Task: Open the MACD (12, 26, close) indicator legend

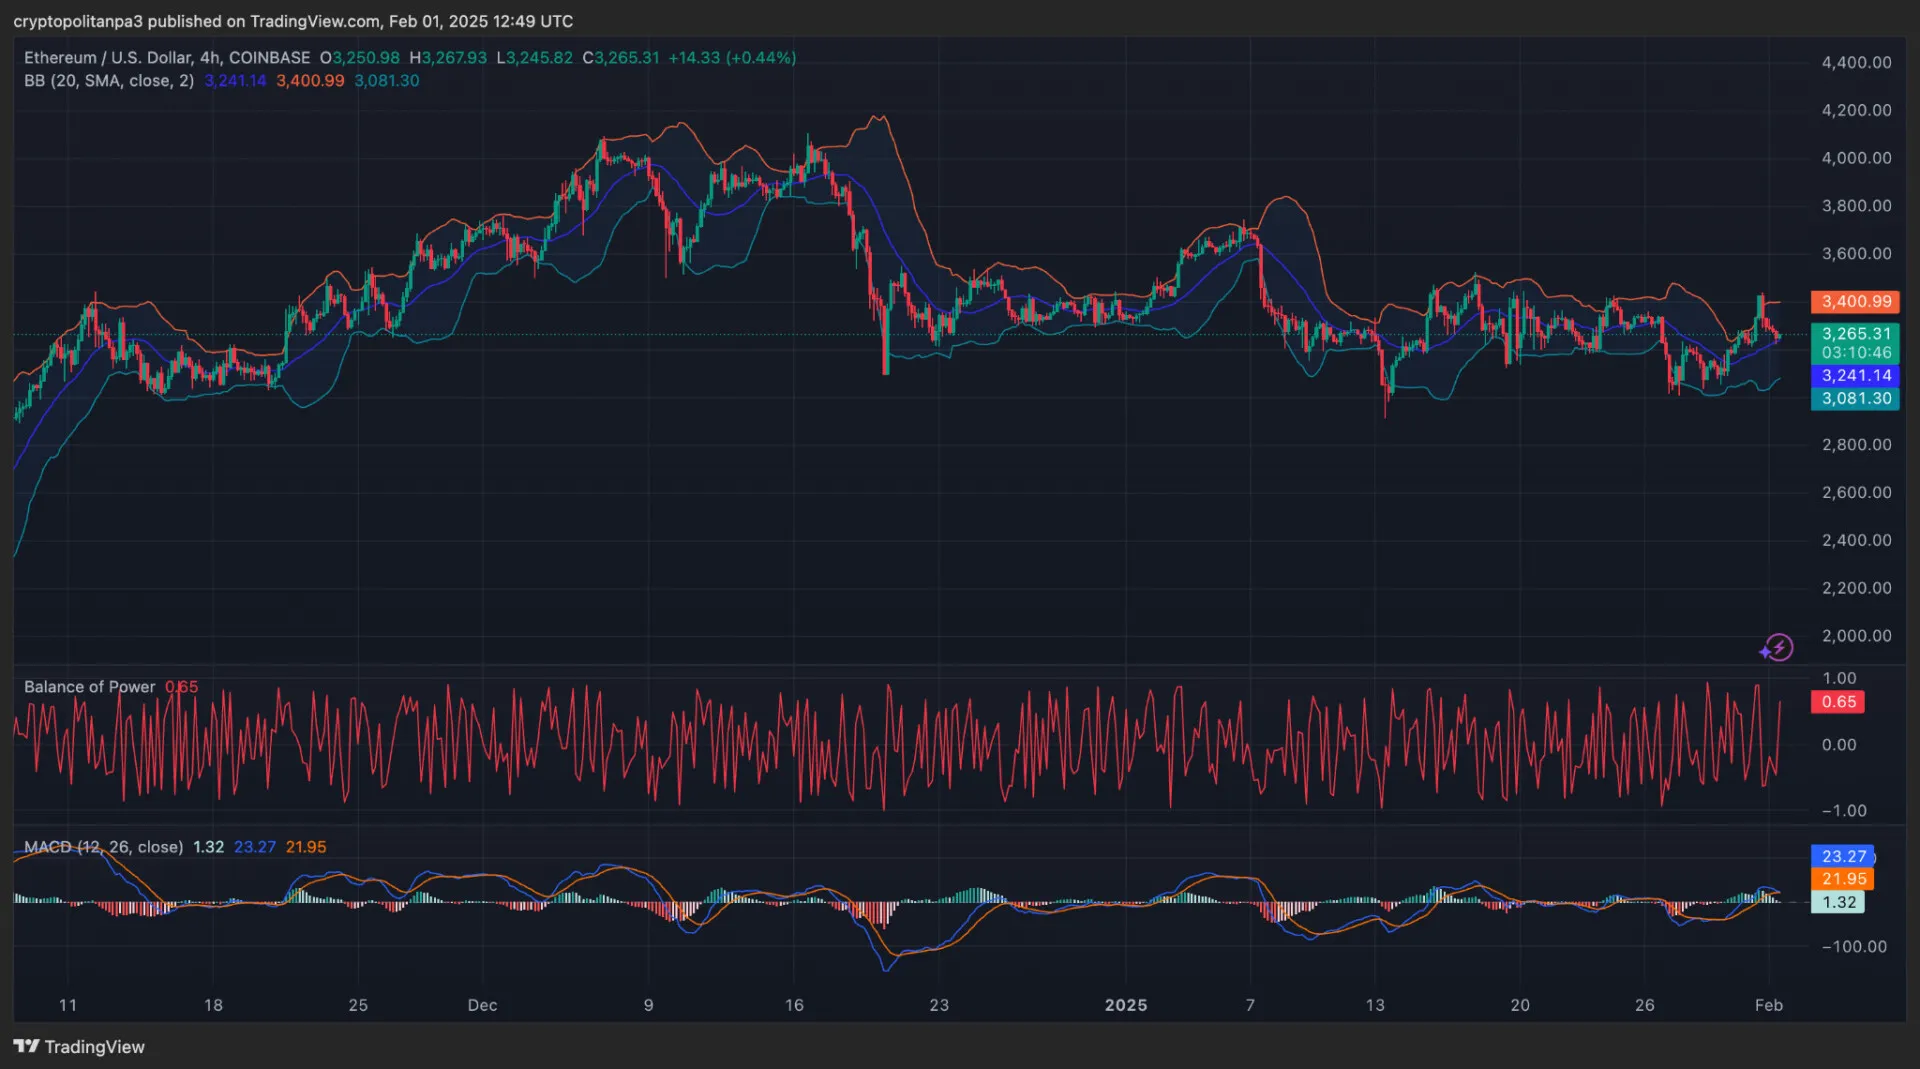Action: (x=103, y=847)
